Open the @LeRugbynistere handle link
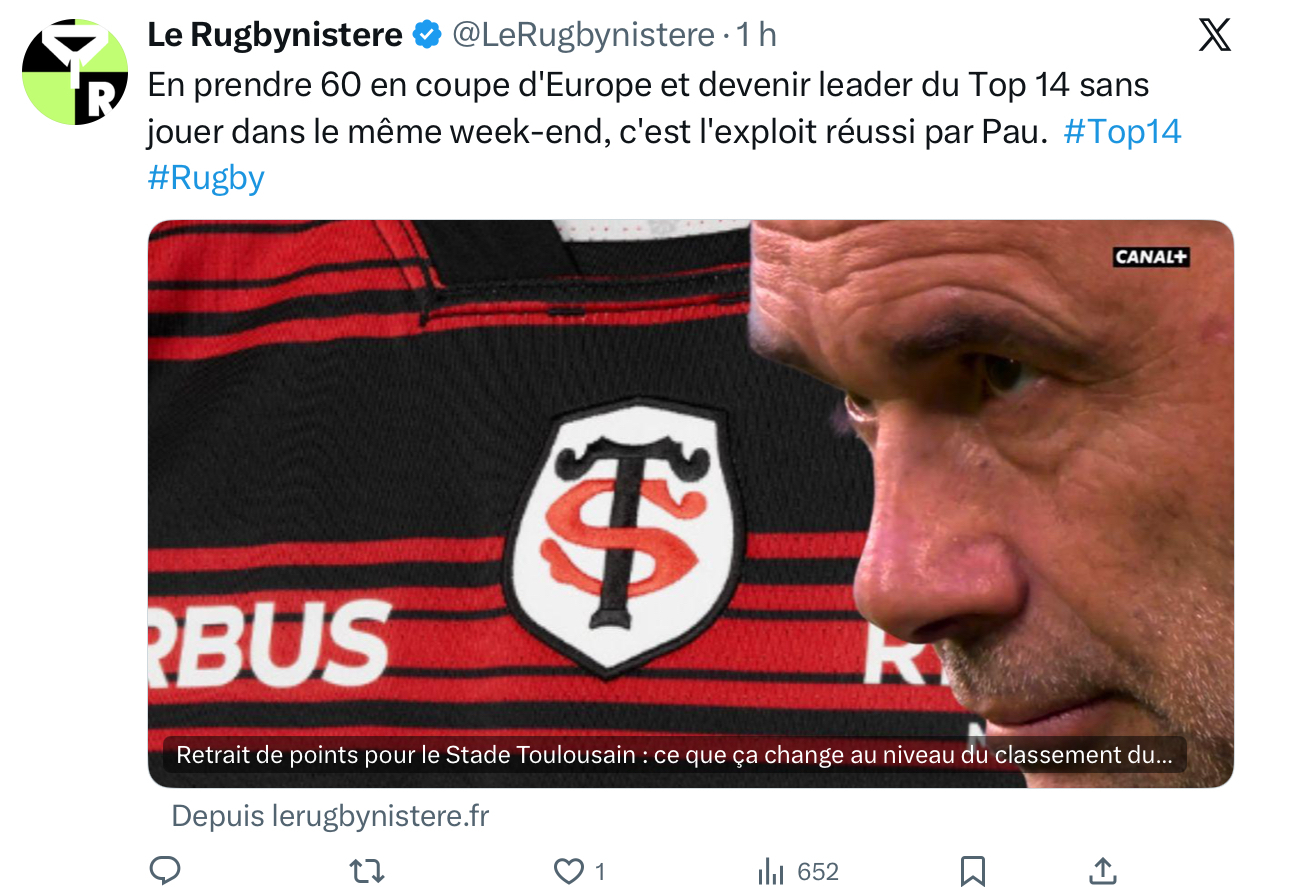This screenshot has width=1298, height=887. [584, 35]
